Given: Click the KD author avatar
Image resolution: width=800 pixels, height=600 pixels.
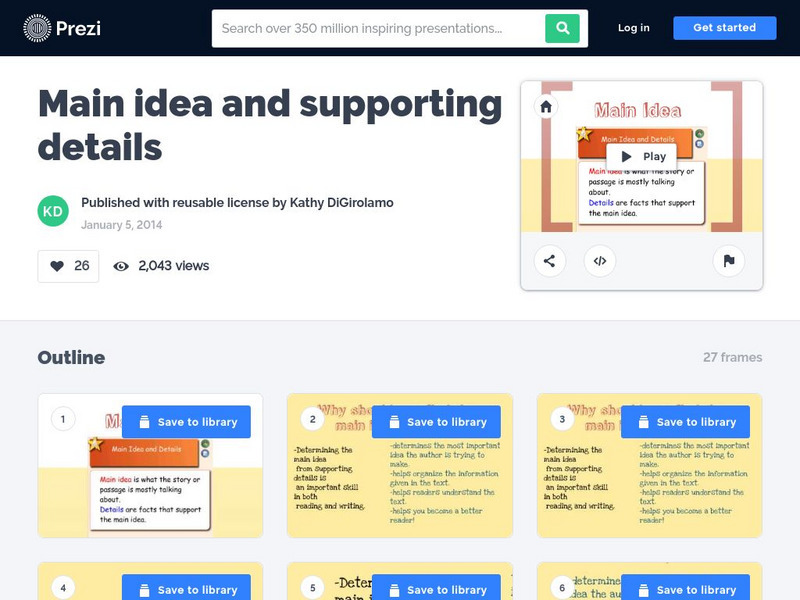Looking at the screenshot, I should tap(53, 211).
